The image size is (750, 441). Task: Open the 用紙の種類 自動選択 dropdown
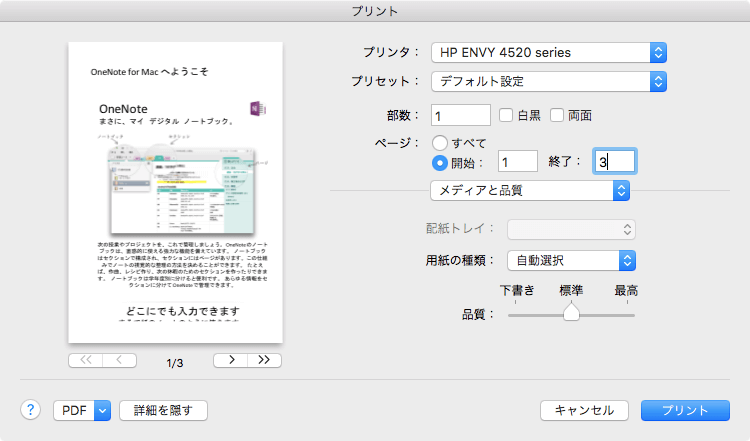[572, 261]
